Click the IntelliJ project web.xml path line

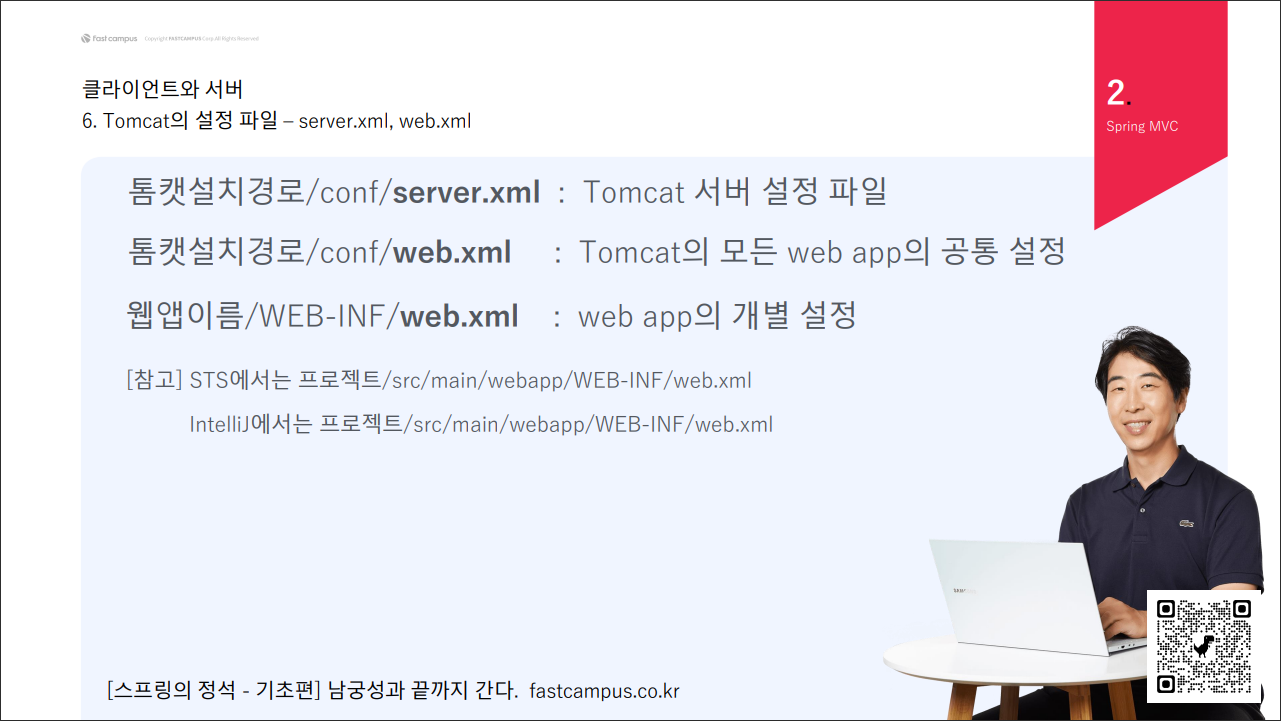point(481,424)
